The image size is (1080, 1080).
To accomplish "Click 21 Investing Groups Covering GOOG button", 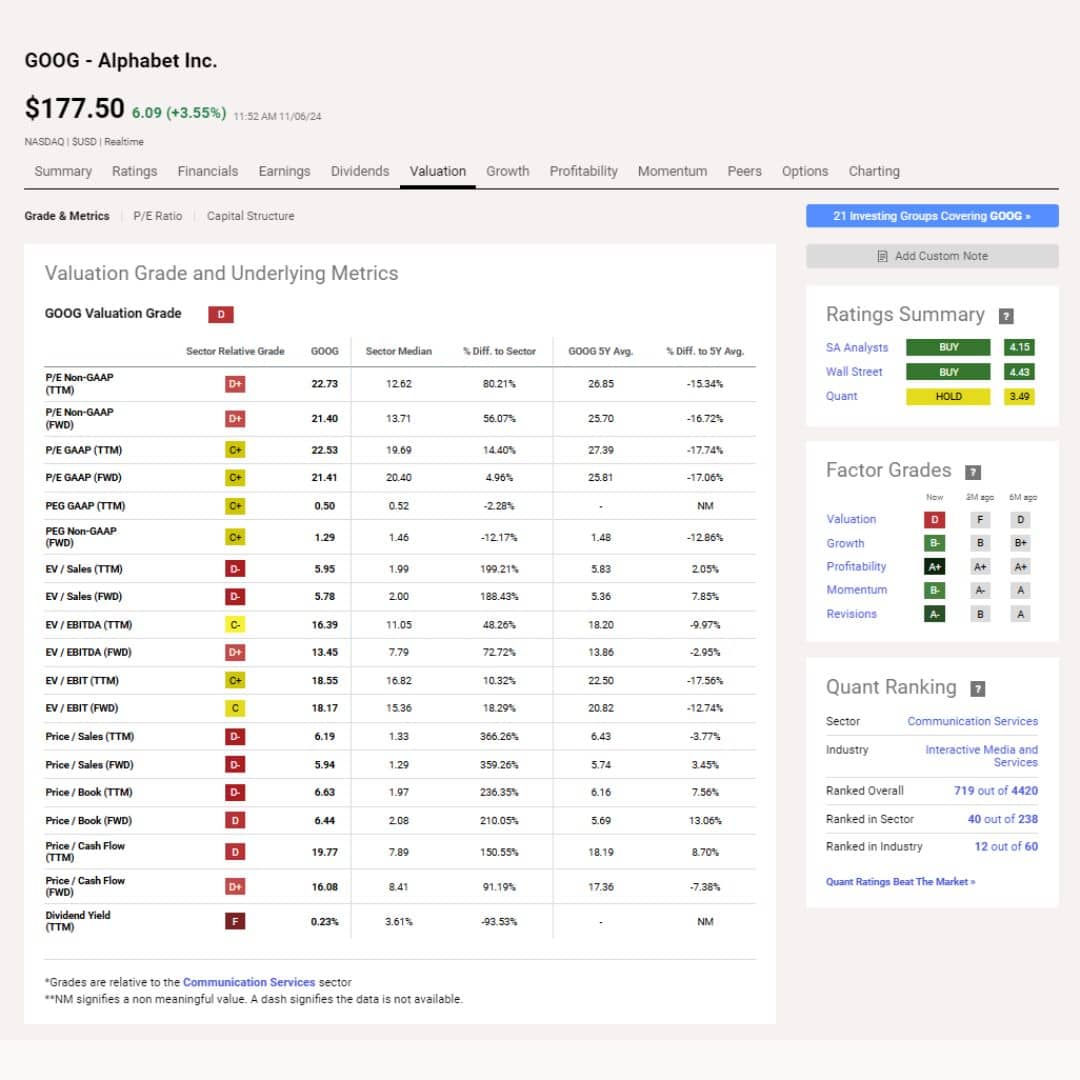I will click(x=932, y=216).
